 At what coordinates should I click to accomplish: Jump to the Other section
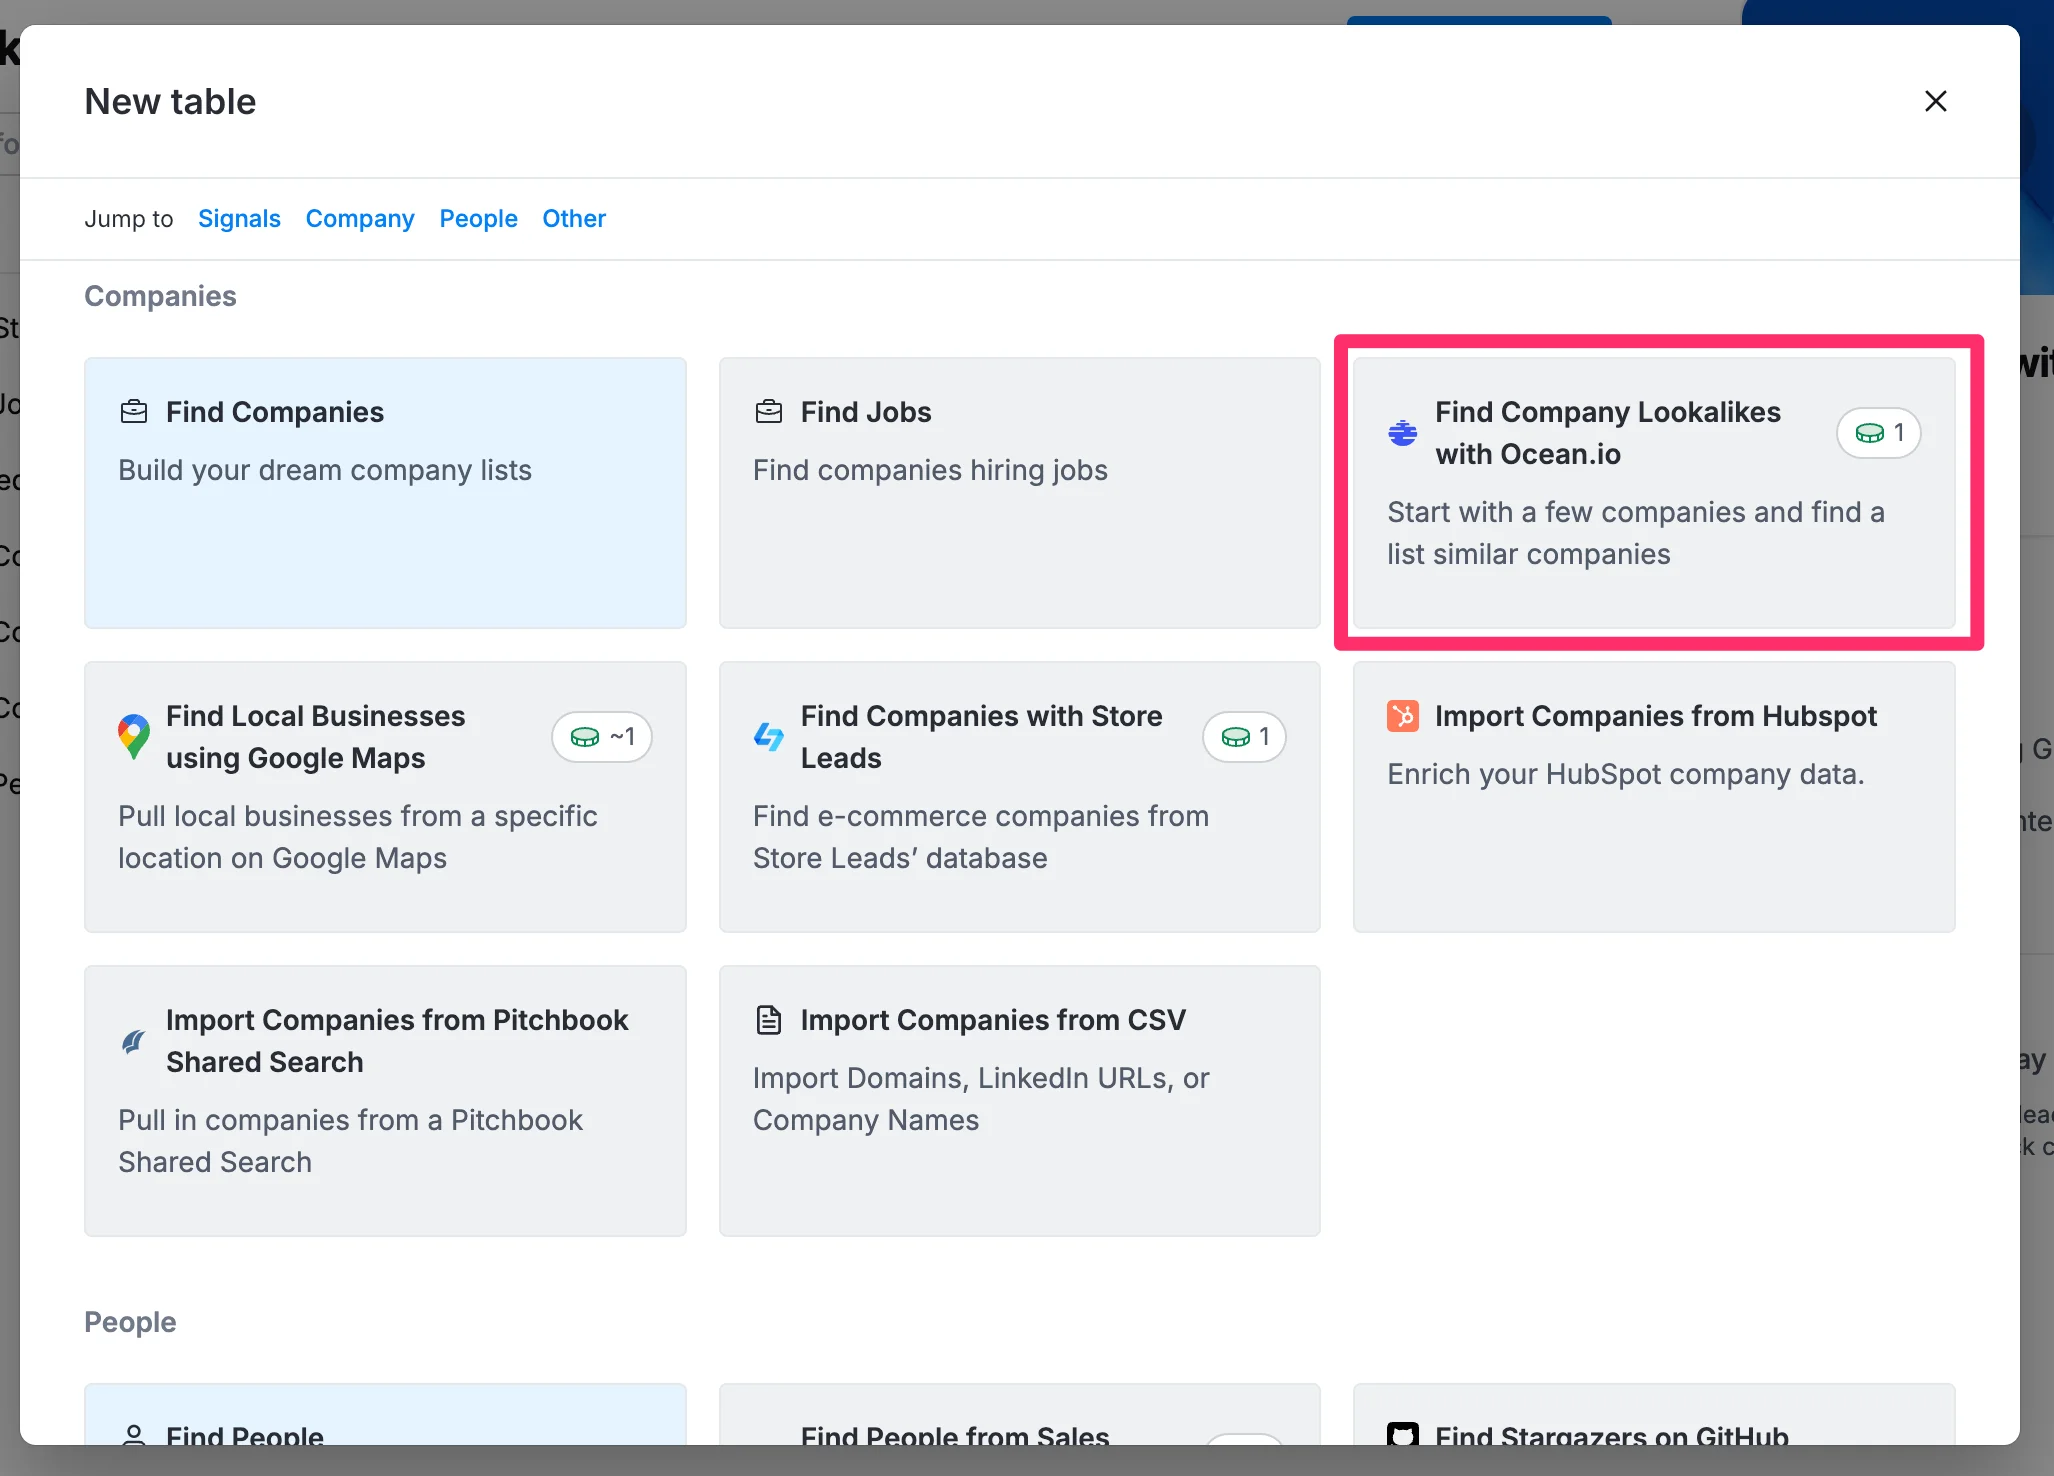[574, 218]
